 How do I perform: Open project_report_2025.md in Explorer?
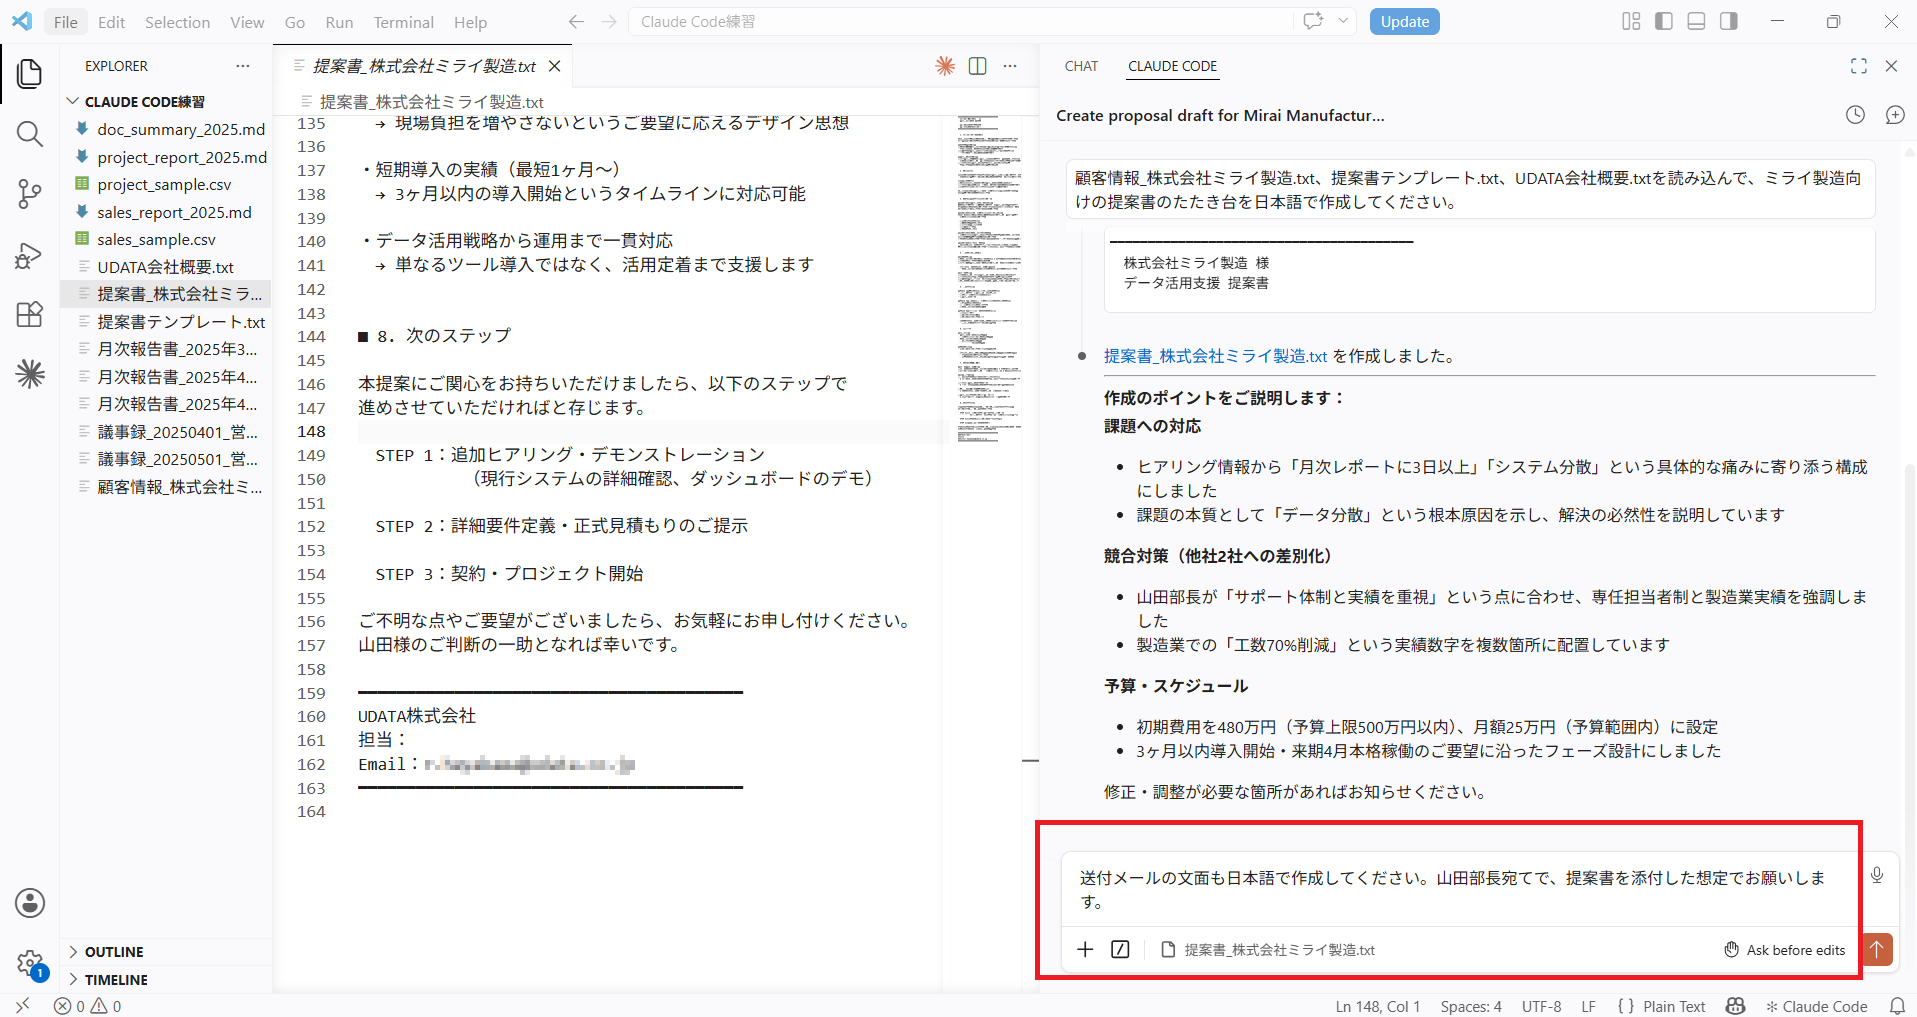[x=166, y=157]
